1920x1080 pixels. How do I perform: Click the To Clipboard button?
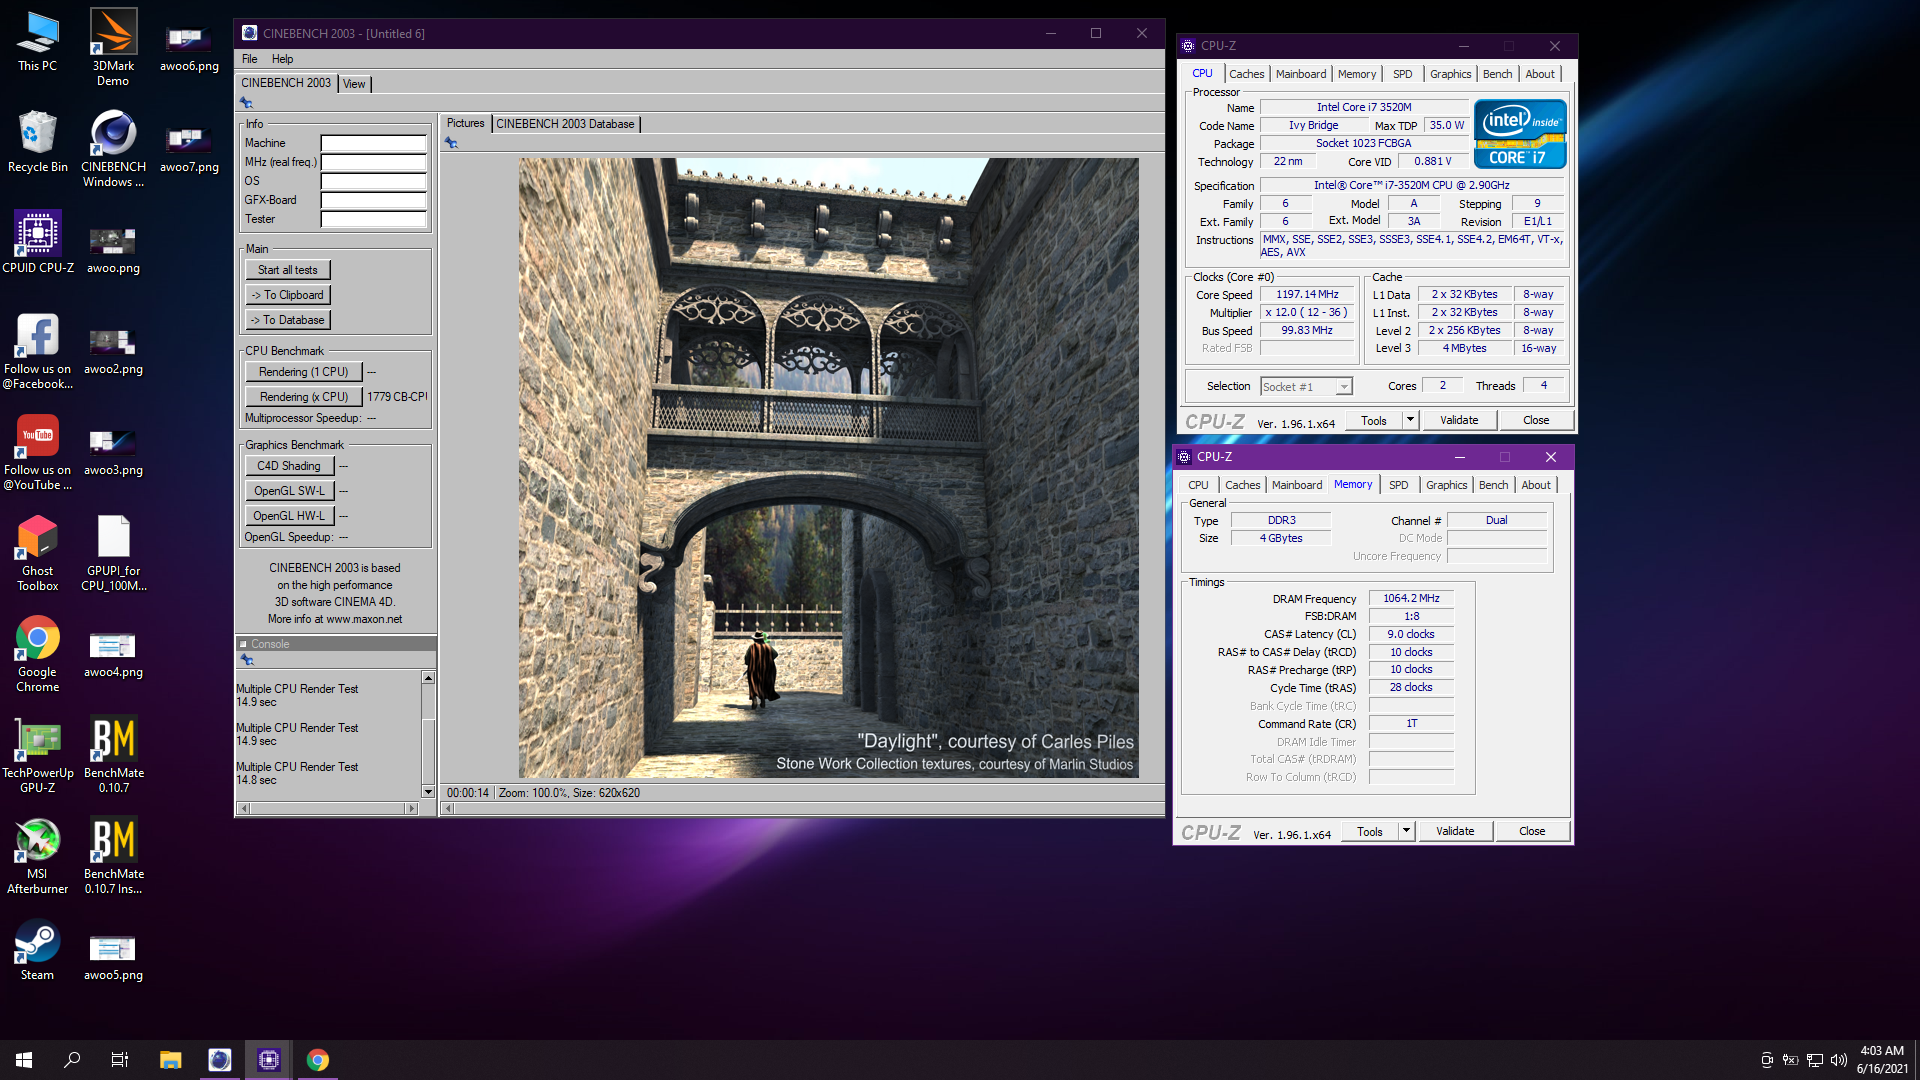pyautogui.click(x=287, y=295)
